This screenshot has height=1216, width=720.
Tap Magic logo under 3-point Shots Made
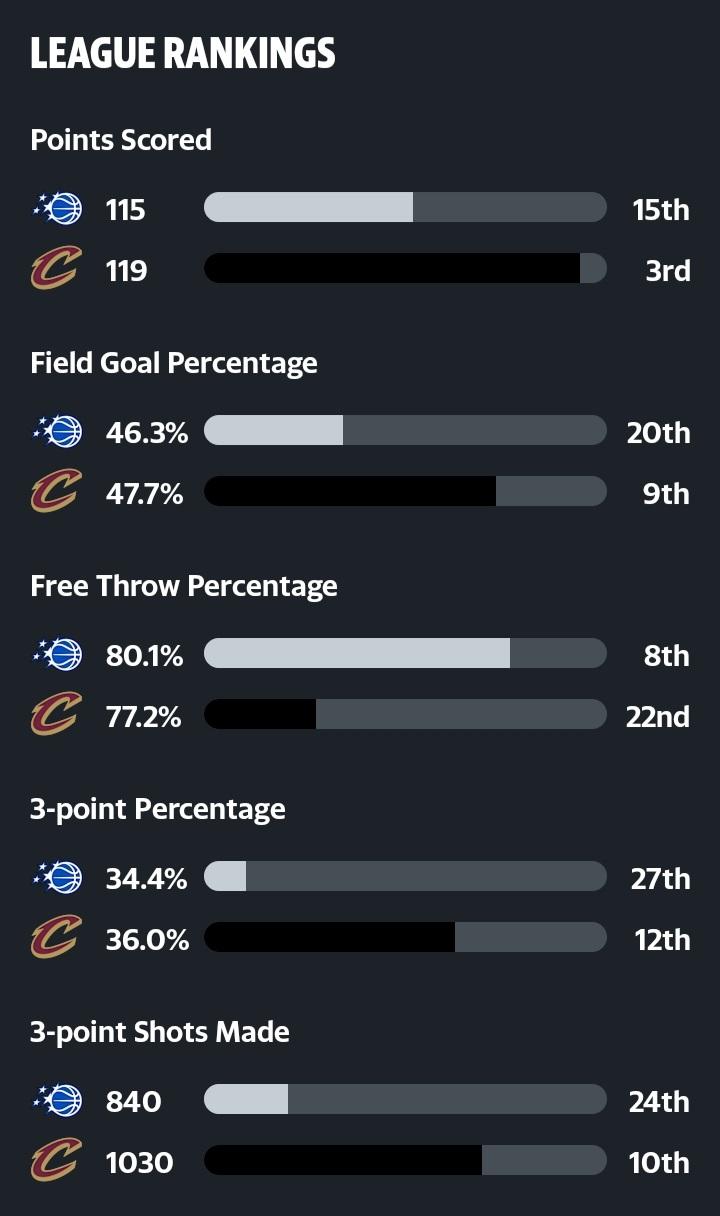click(x=58, y=1100)
